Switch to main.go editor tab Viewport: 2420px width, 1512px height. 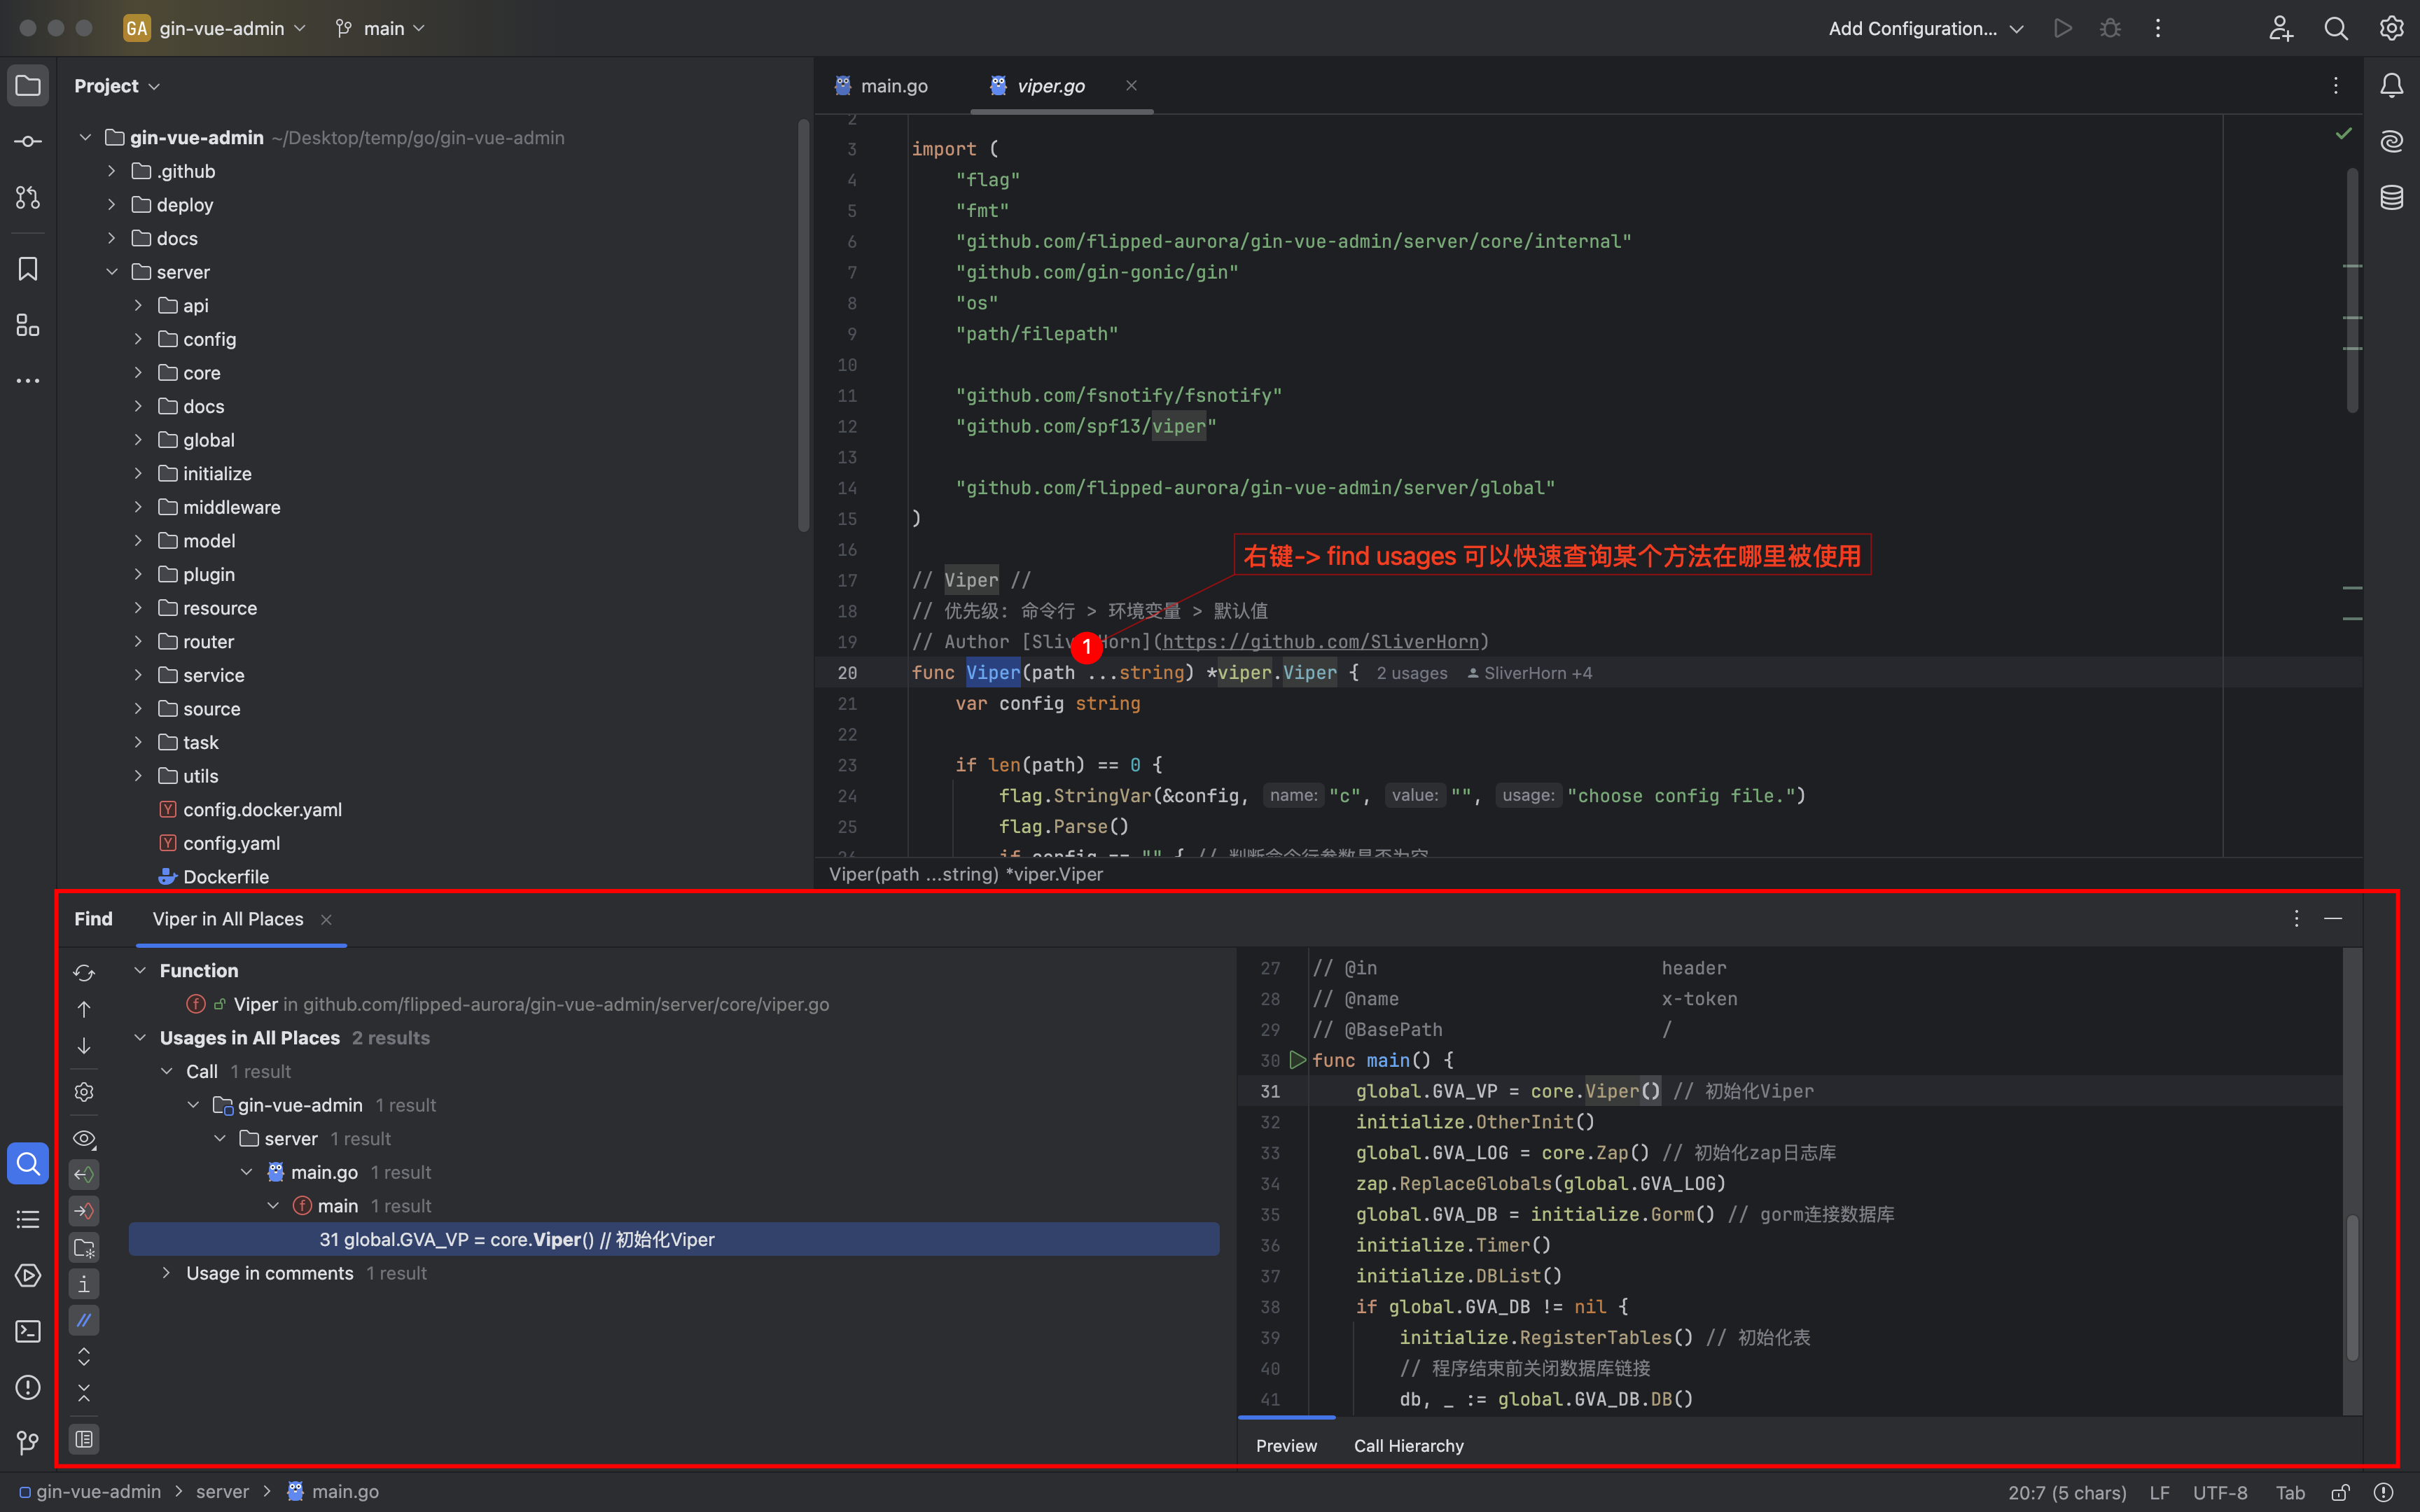click(883, 86)
